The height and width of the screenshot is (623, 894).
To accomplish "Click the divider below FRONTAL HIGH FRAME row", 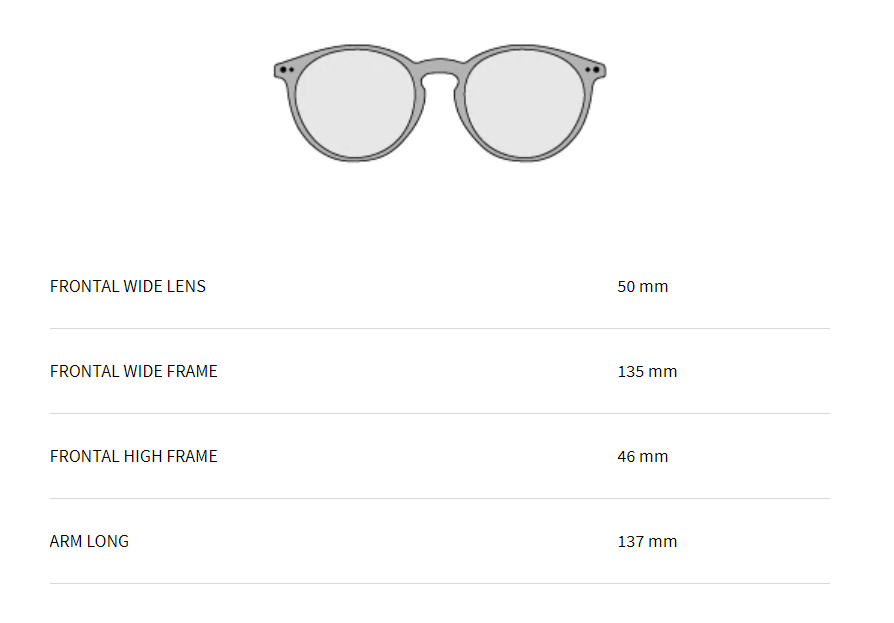I will click(x=440, y=498).
